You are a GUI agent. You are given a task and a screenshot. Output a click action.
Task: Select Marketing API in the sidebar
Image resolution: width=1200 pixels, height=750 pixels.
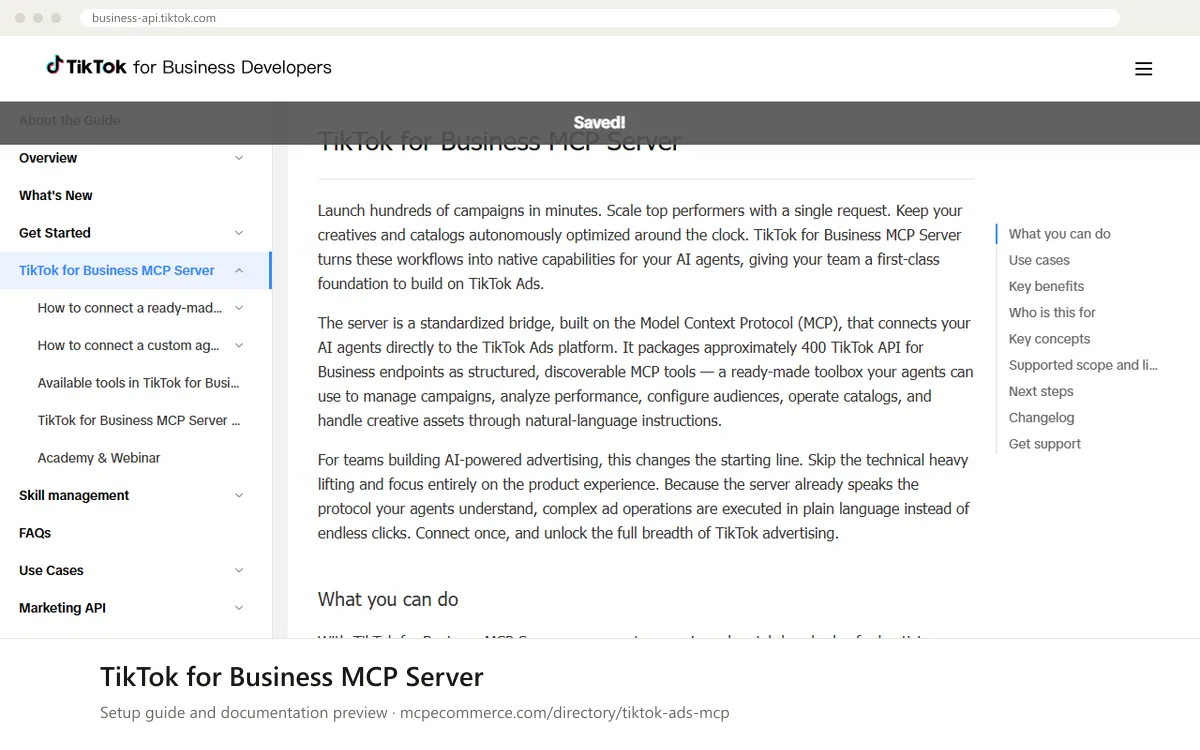pos(62,608)
